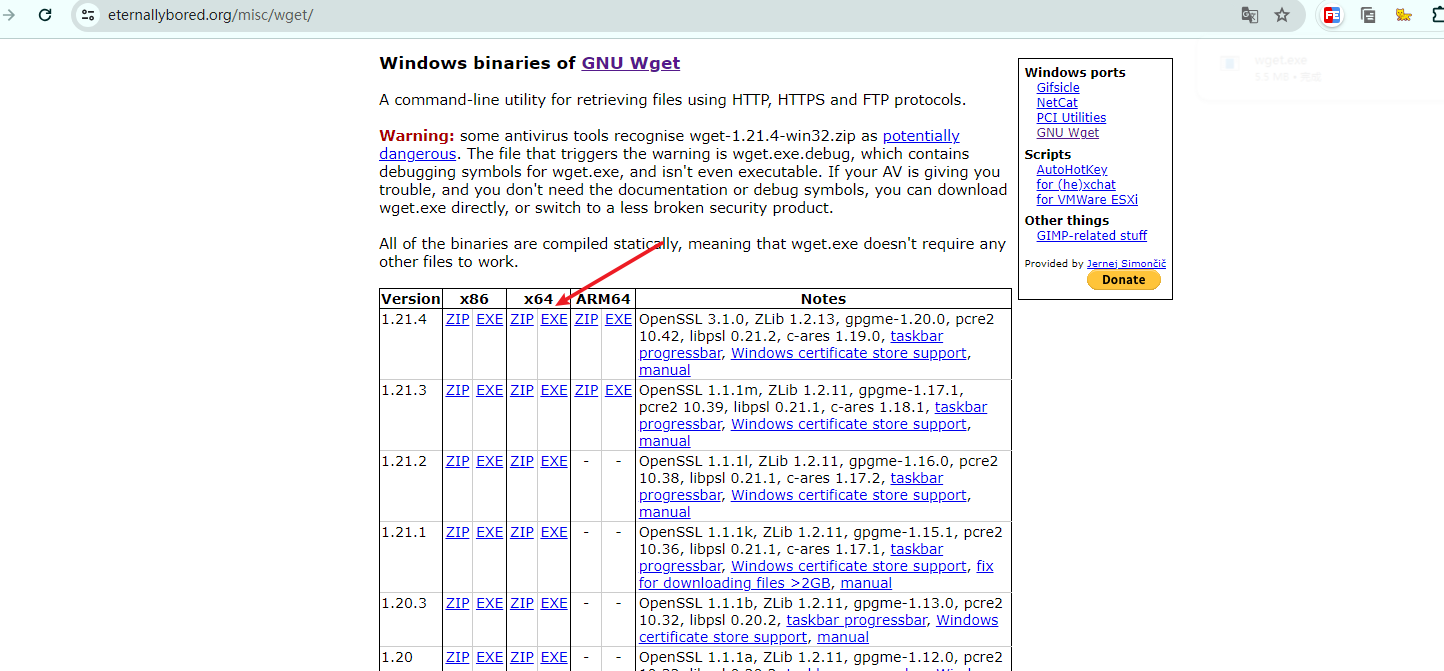
Task: Open the 1.20.3 manual link
Action: click(843, 637)
